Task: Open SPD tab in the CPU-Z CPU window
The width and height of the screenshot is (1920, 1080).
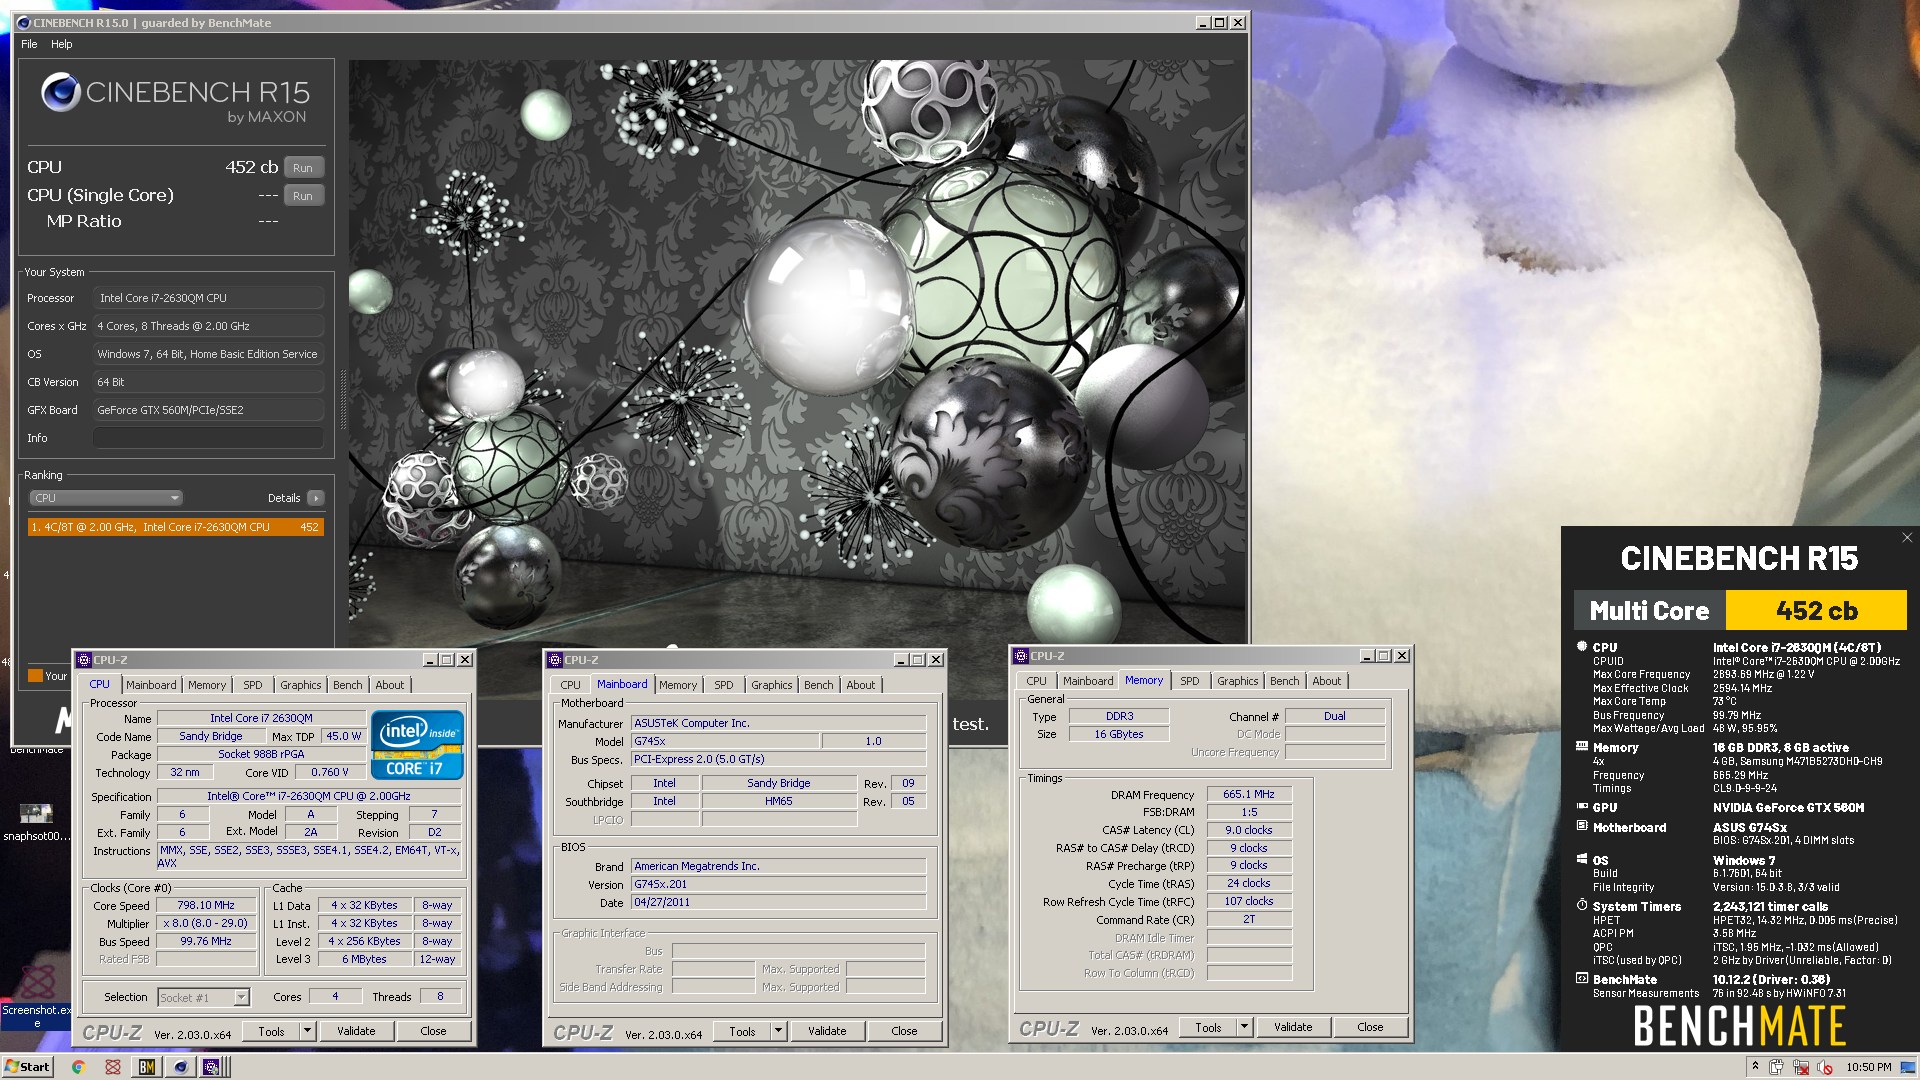Action: [x=253, y=685]
